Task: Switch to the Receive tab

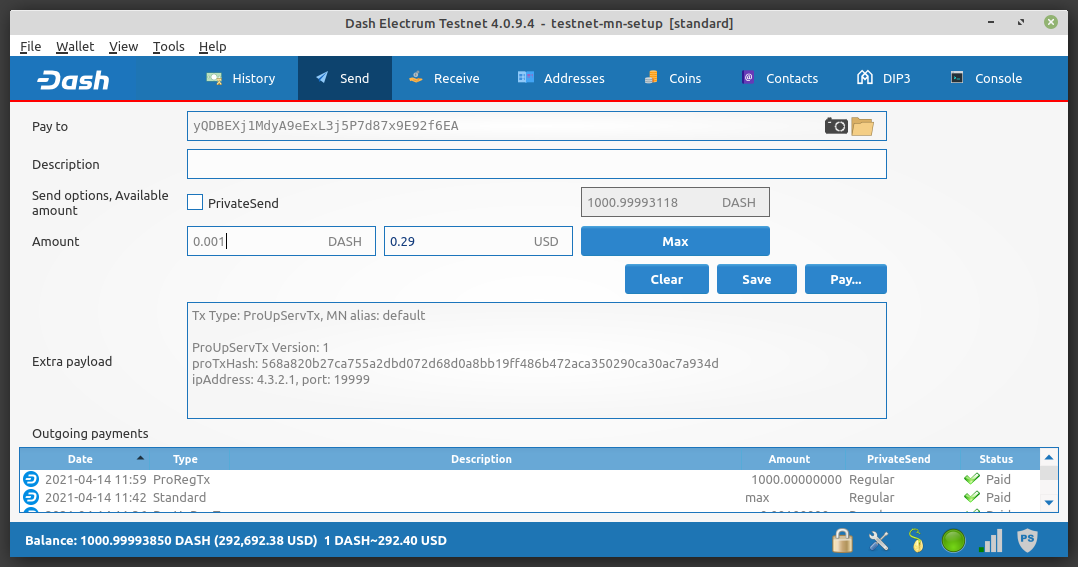Action: pyautogui.click(x=443, y=78)
